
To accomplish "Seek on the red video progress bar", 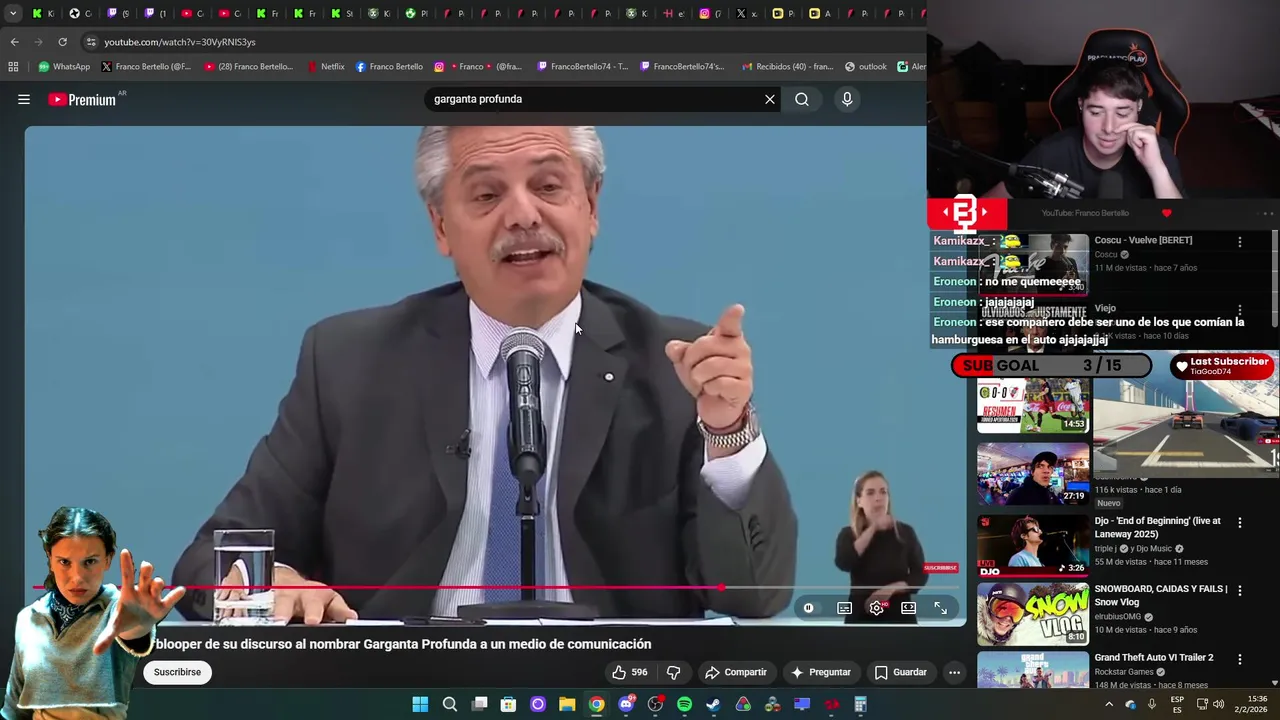I will [496, 588].
